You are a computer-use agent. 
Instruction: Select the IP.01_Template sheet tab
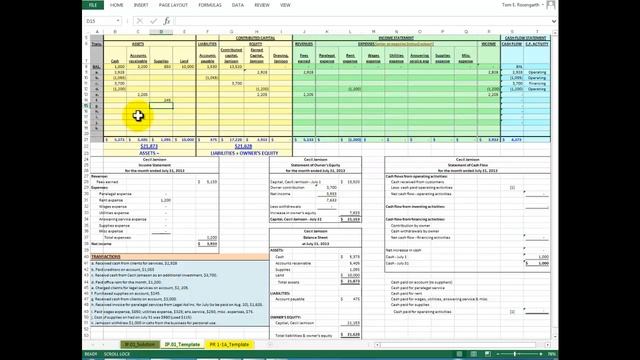tap(182, 344)
